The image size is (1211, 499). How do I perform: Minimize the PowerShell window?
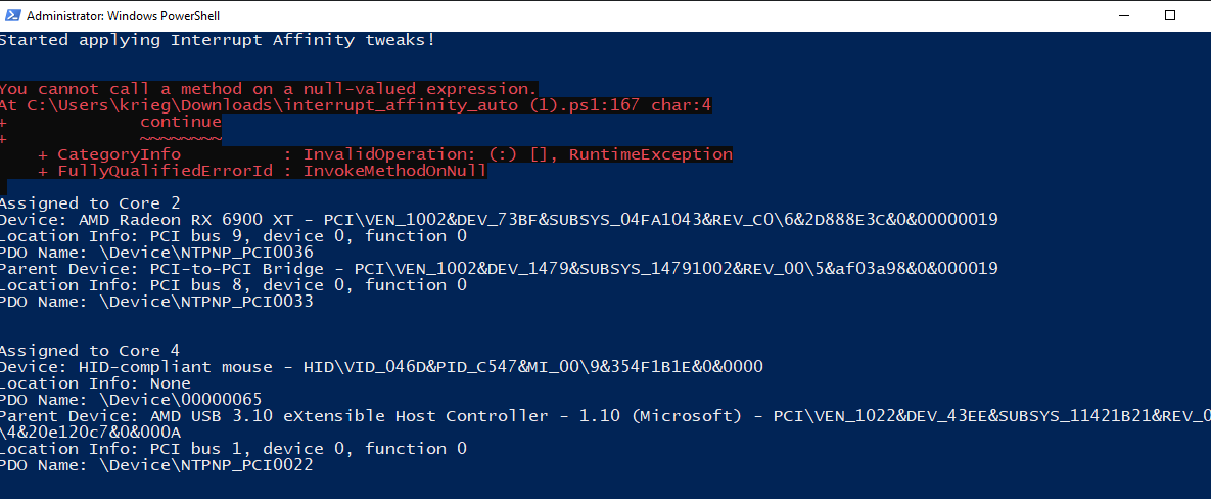[x=1123, y=16]
